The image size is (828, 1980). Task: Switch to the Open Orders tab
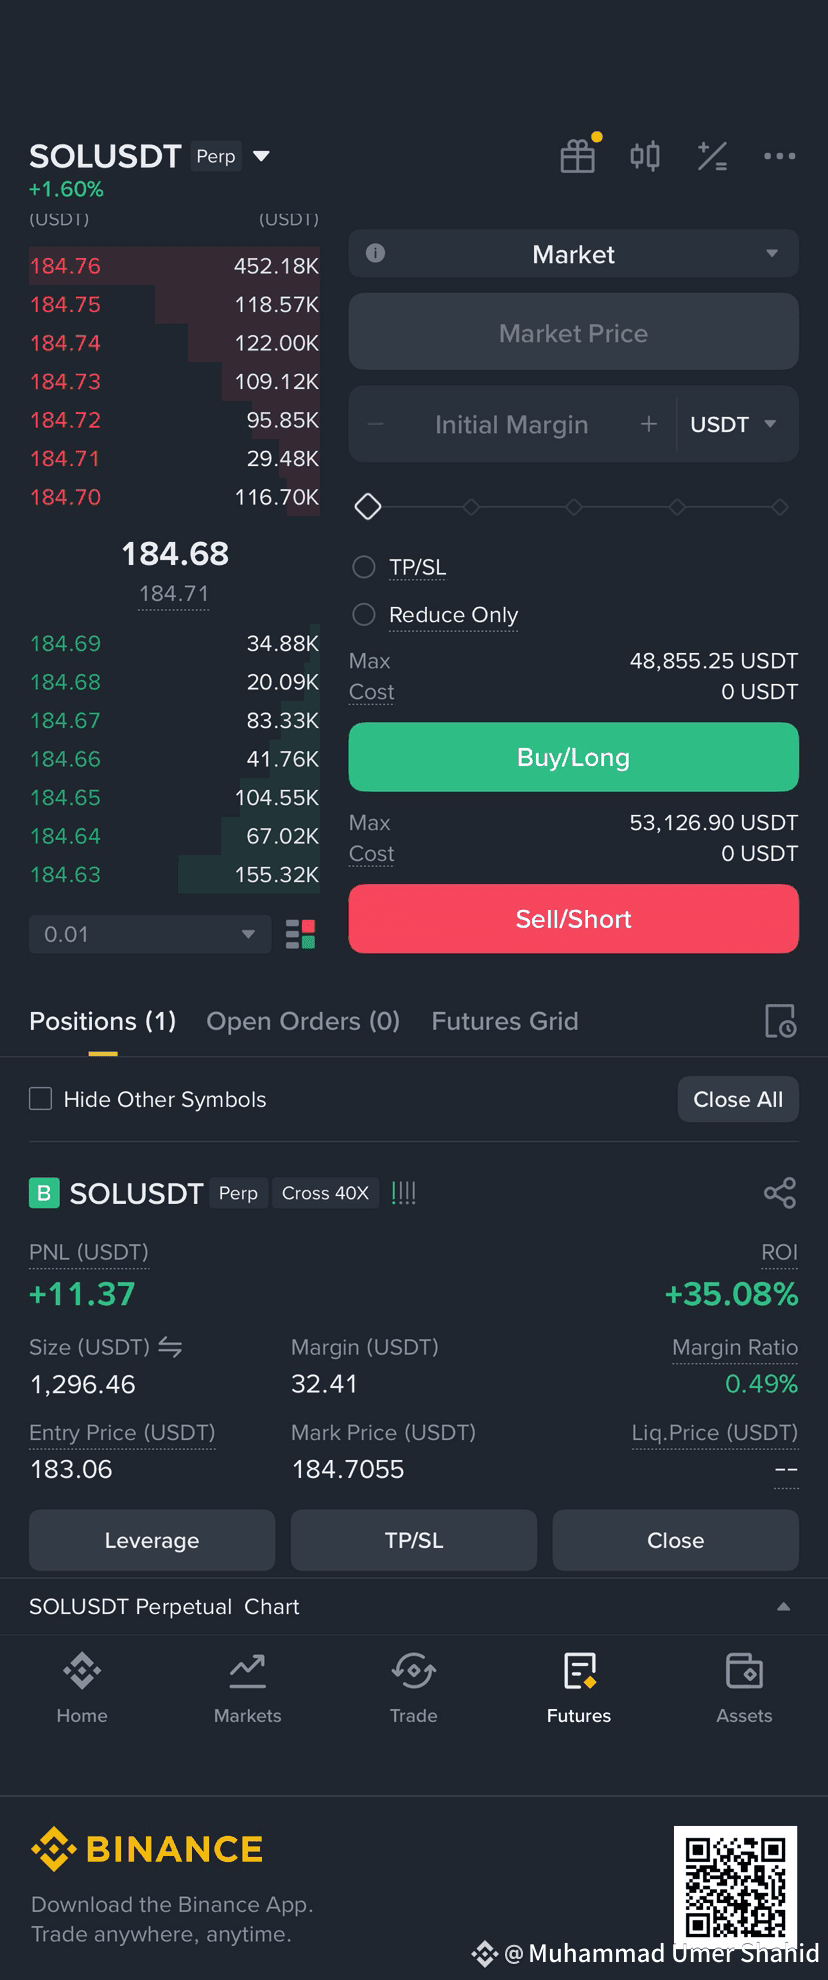pos(303,1021)
